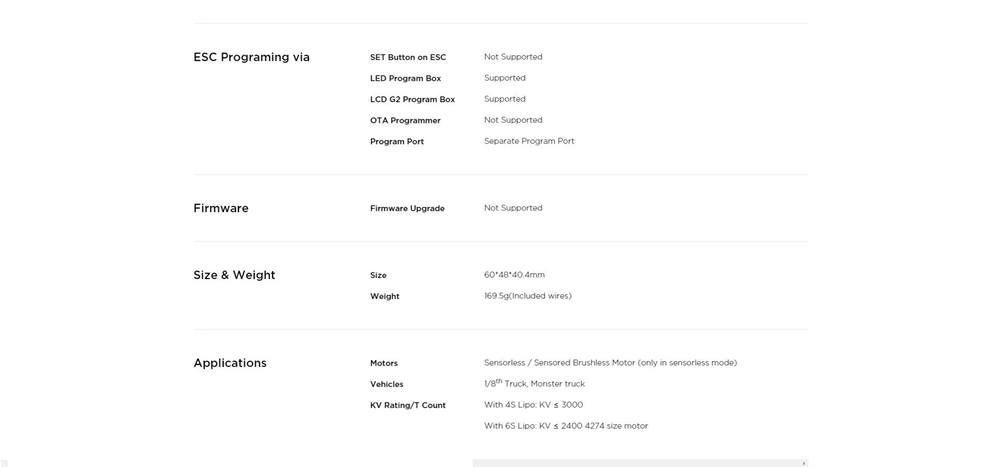Click the horizontal scrollbar right arrow
The image size is (1000, 467).
[x=803, y=463]
